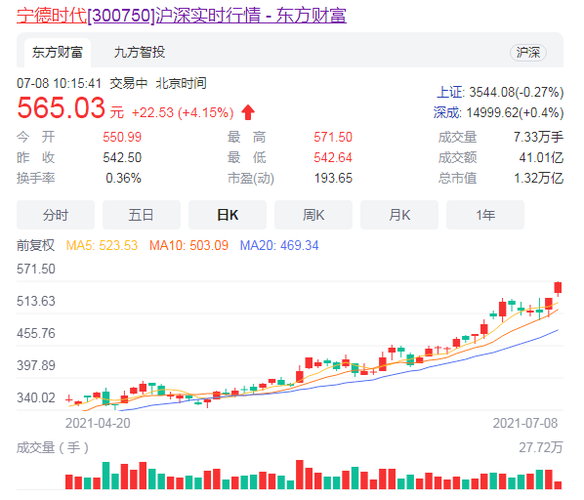Click the current price 565.03

[61, 108]
